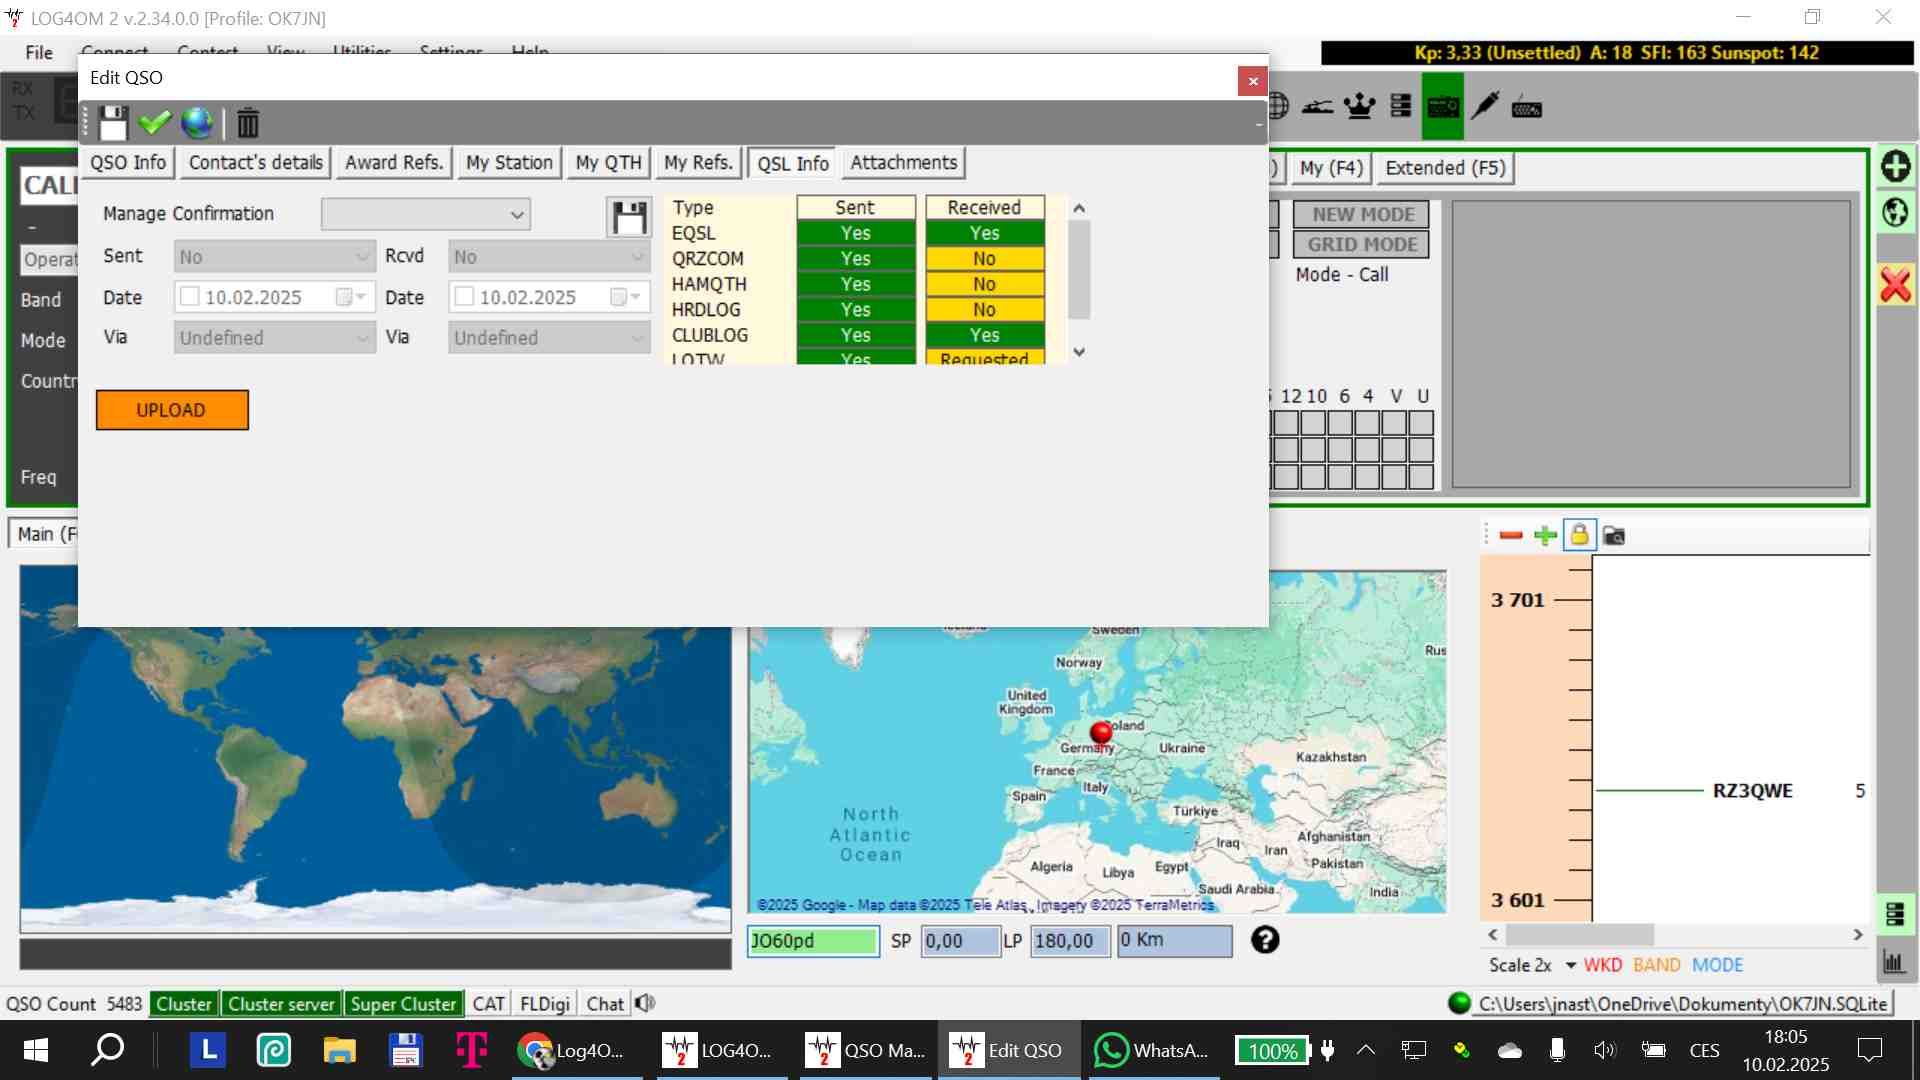Click the green highlighted radio icon
Viewport: 1920px width, 1080px height.
pos(1442,106)
